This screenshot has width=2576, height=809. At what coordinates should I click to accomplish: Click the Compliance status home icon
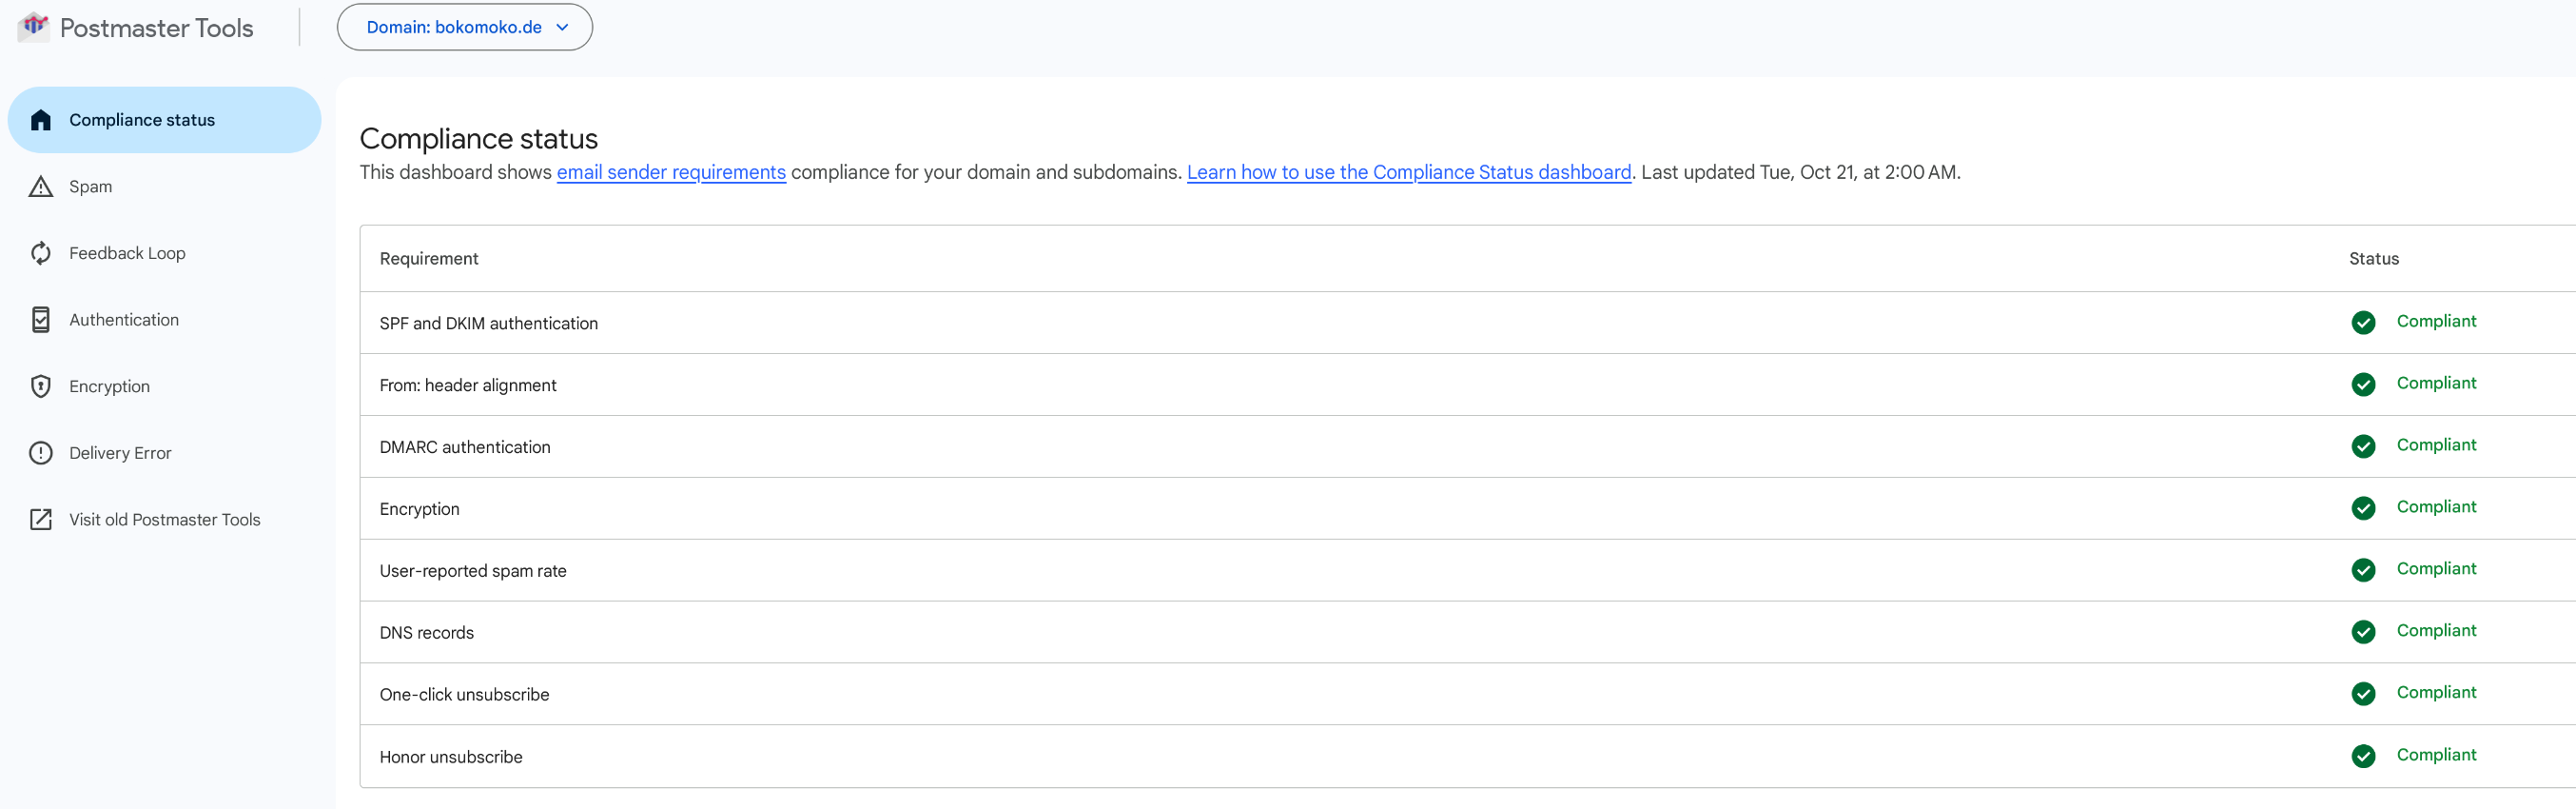[x=41, y=120]
